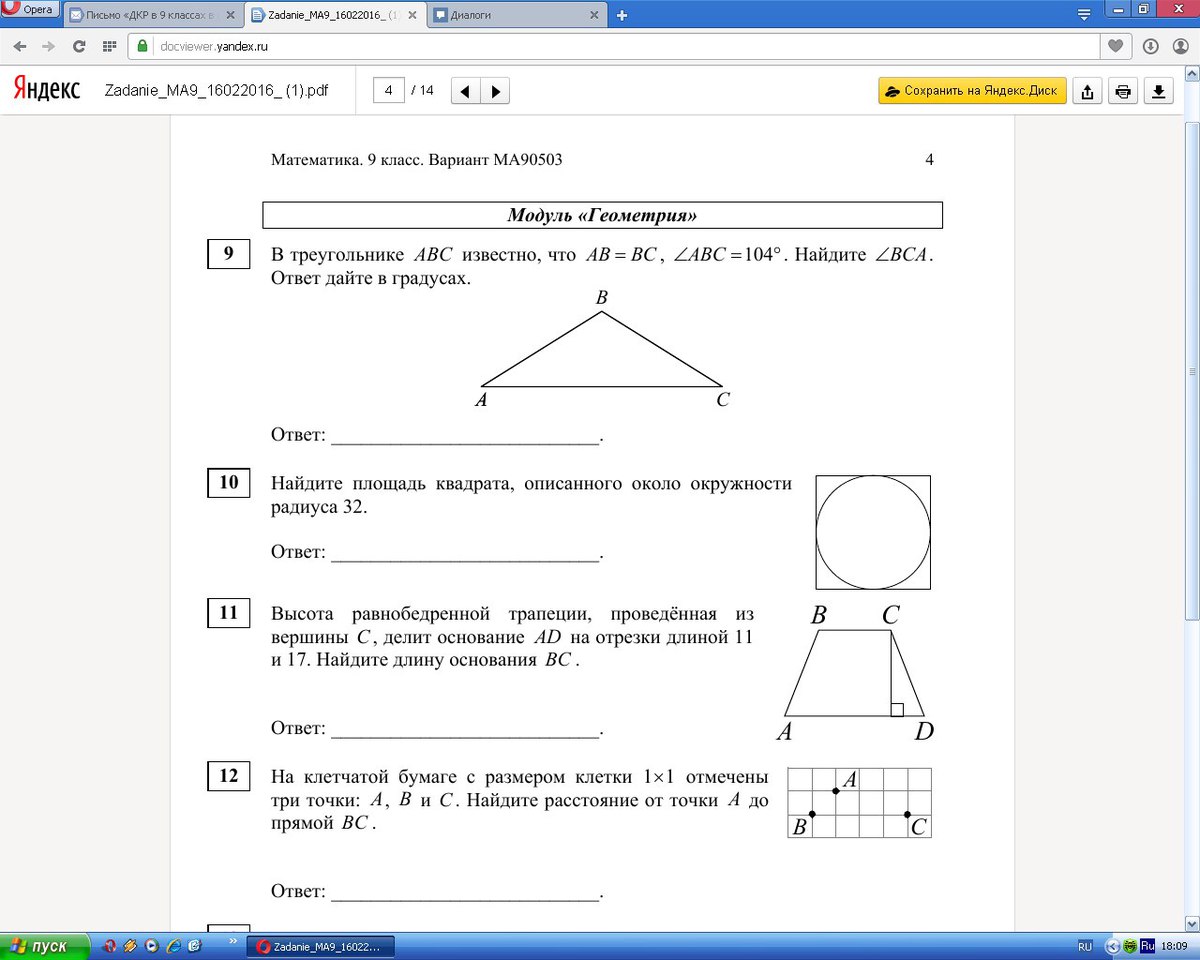The height and width of the screenshot is (960, 1200).
Task: Click the file name Zadanie_MA9_16022016_ (1).pdf
Action: point(216,90)
